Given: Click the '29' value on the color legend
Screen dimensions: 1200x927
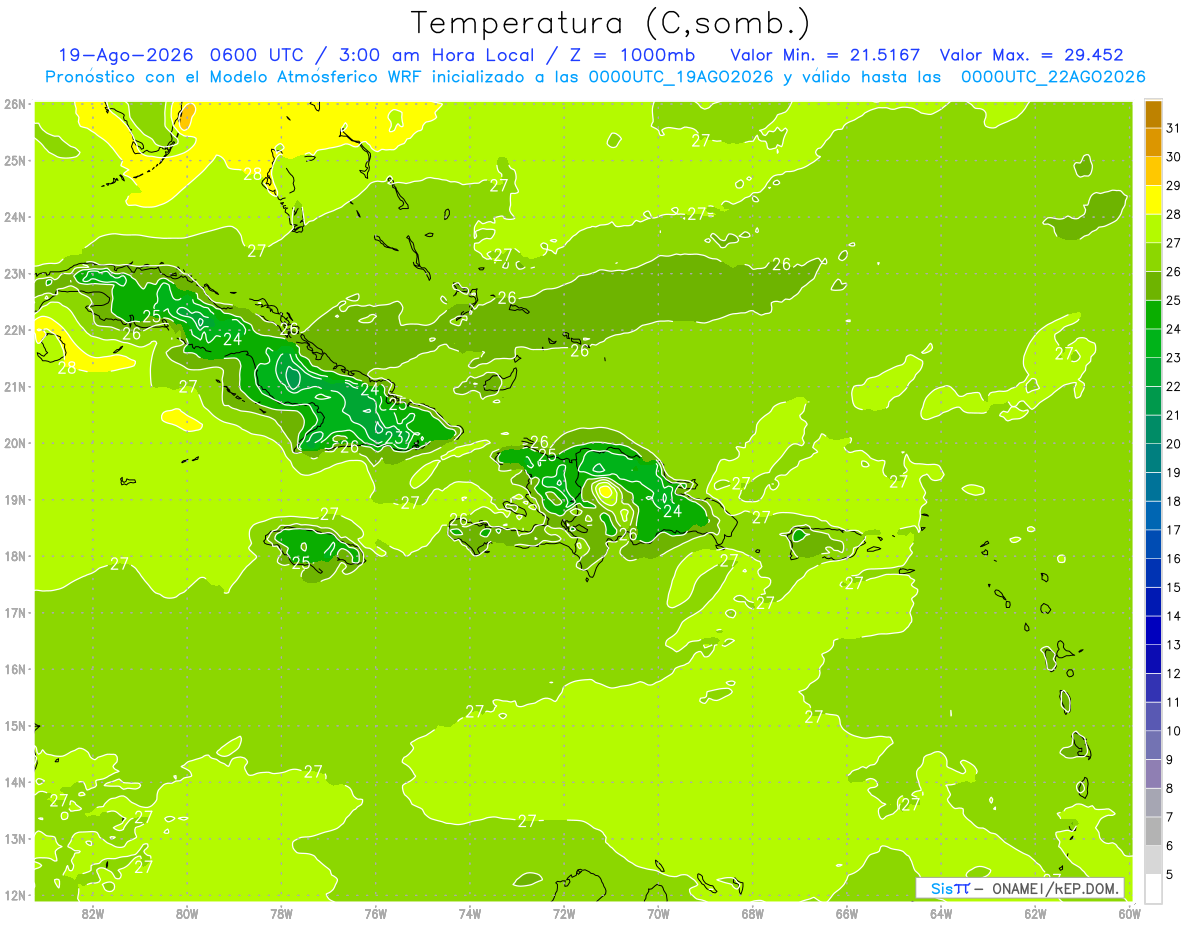Looking at the screenshot, I should (x=1174, y=186).
